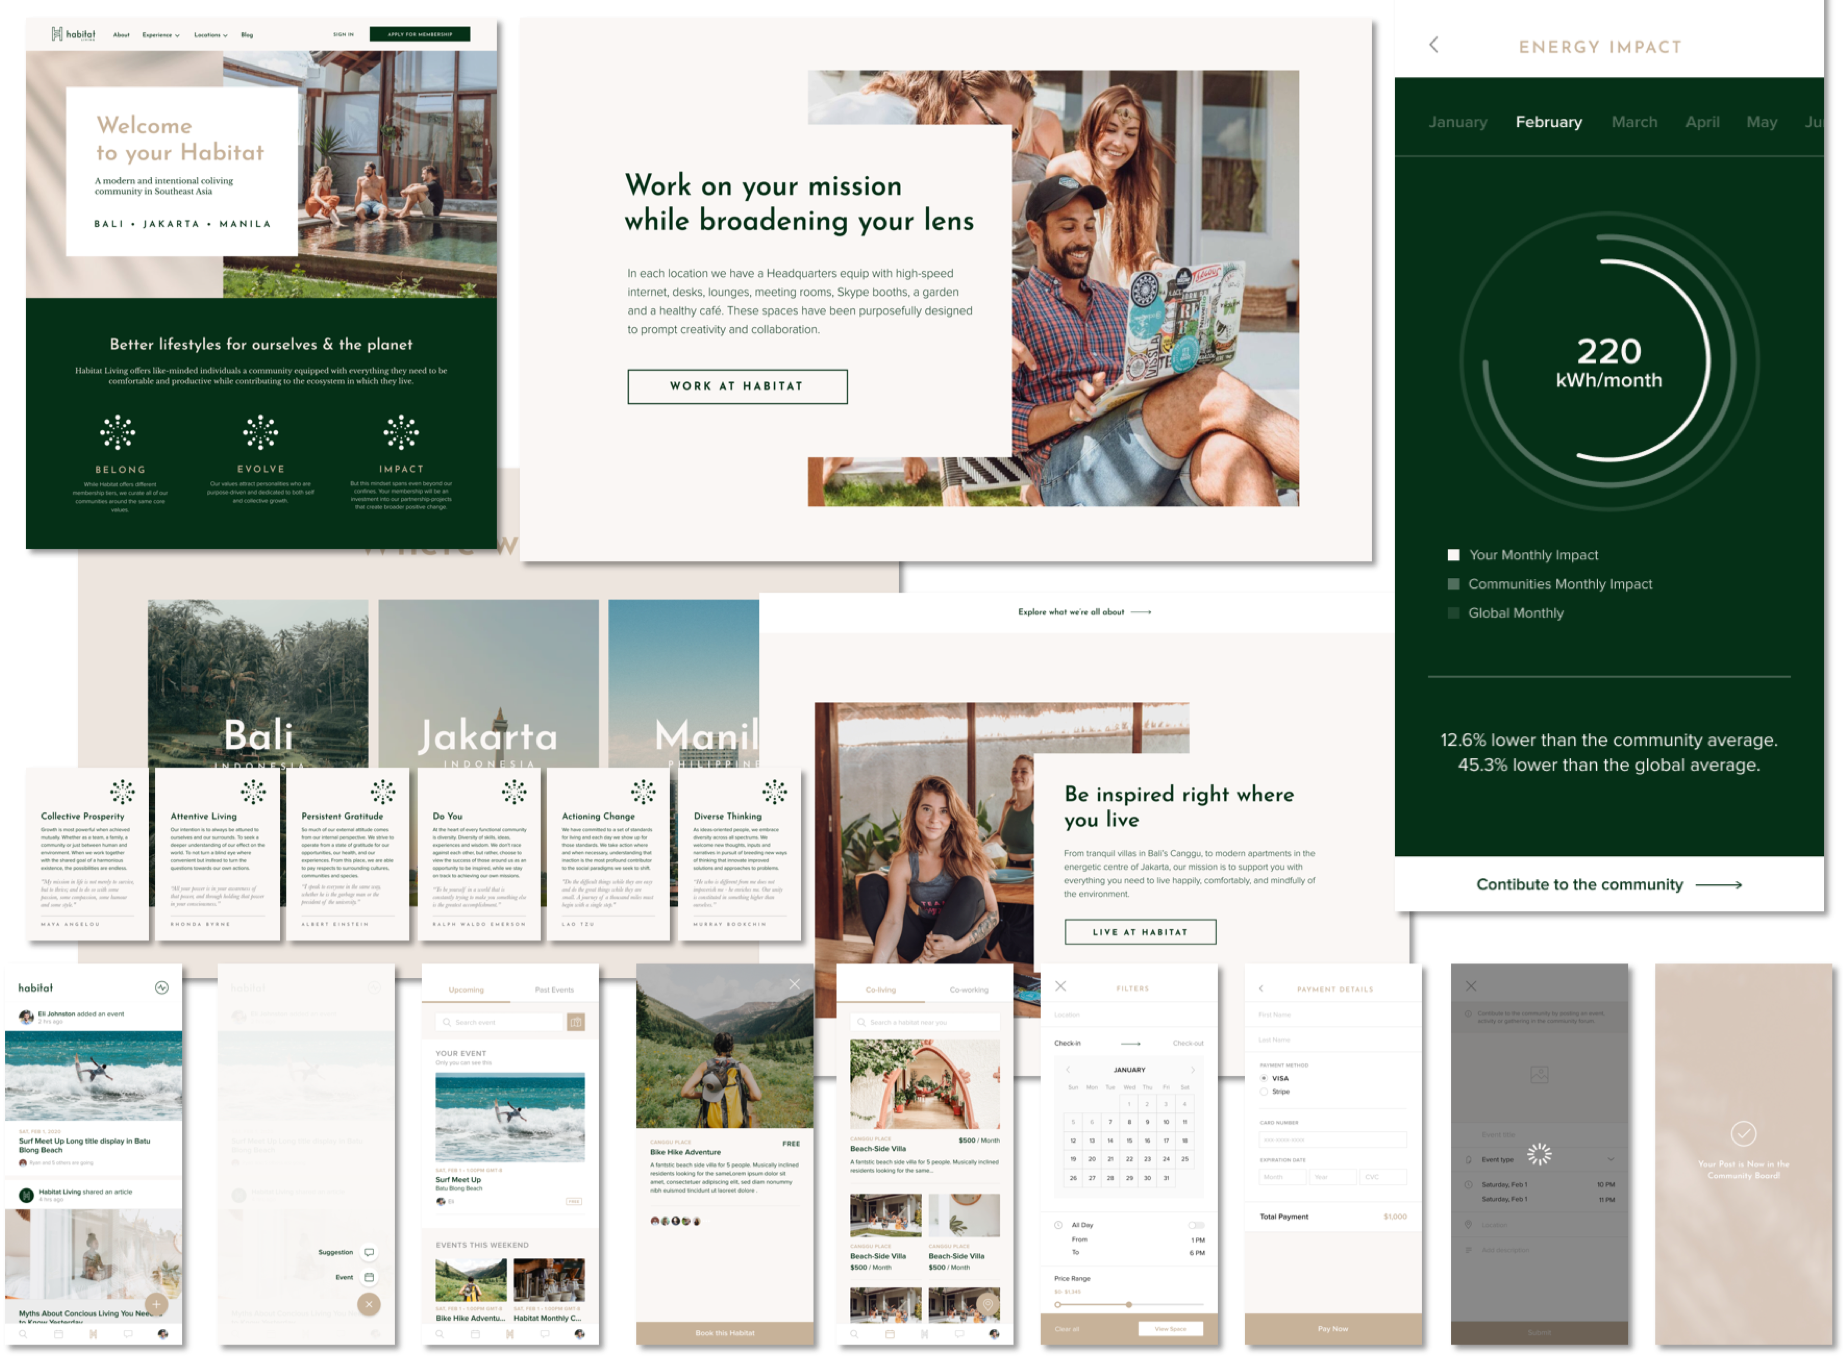1843x1356 pixels.
Task: Toggle the All Day switch
Action: 1195,1225
